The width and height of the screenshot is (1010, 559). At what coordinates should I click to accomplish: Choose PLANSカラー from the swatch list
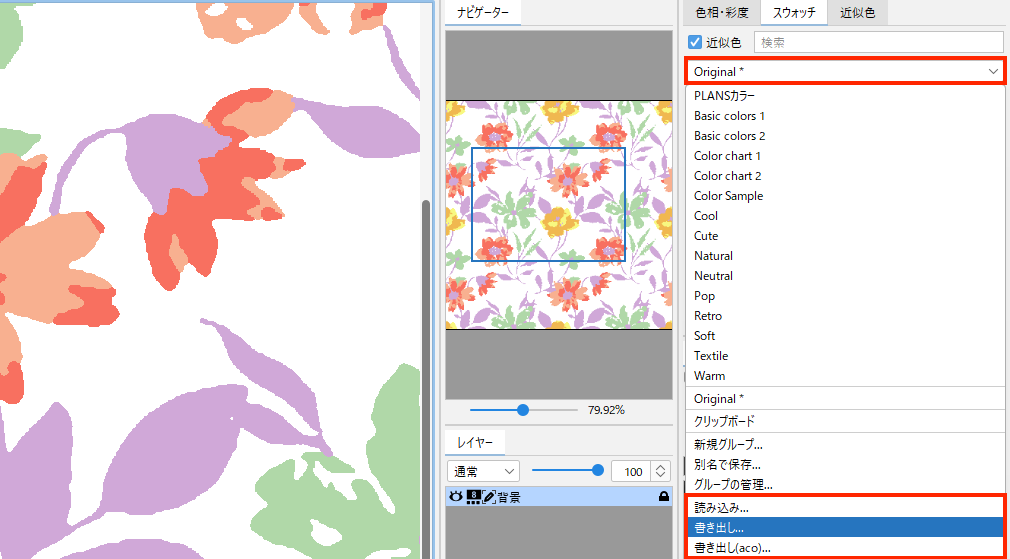(x=846, y=96)
